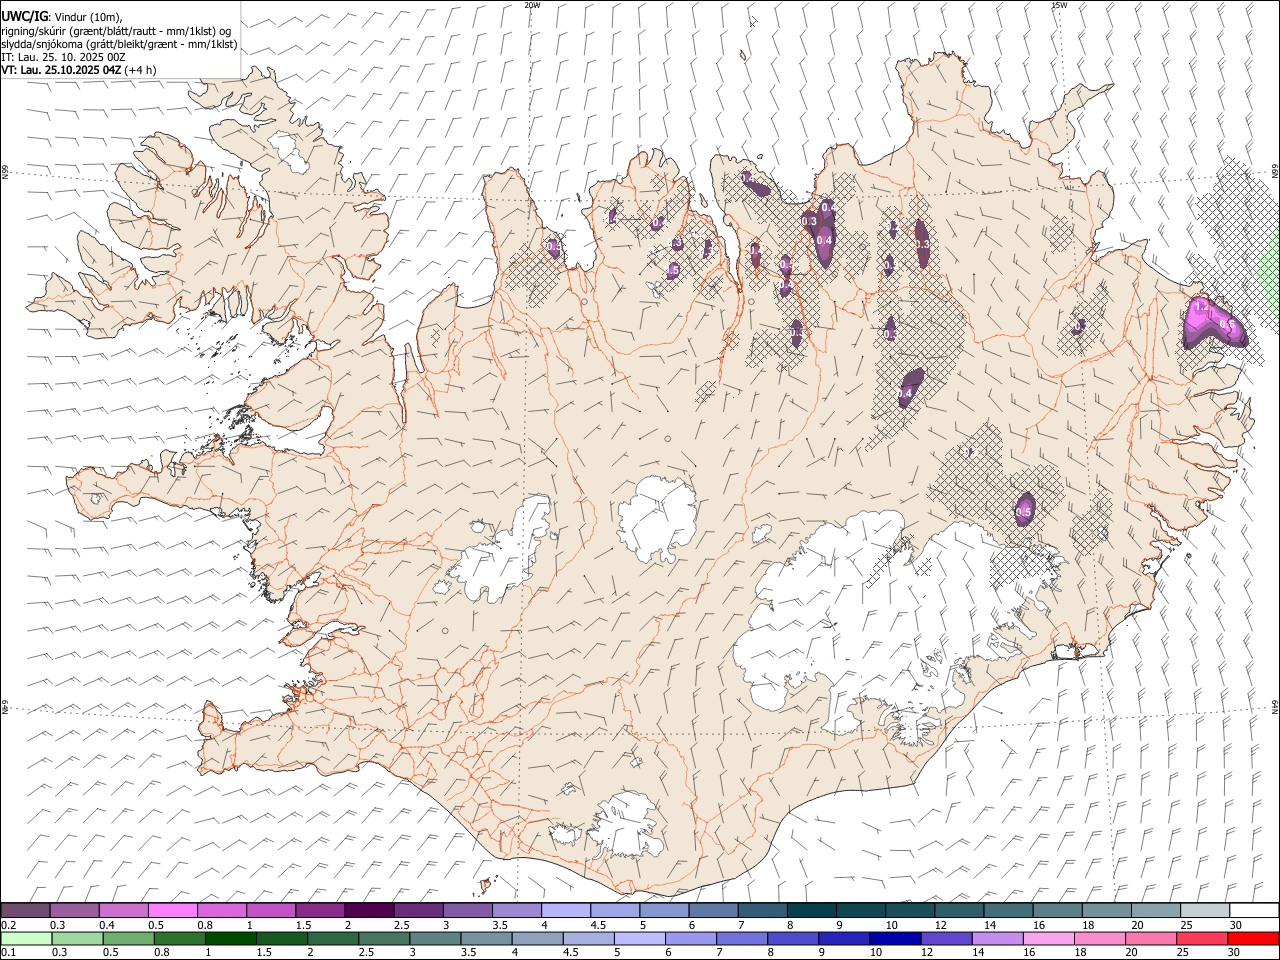Click the bright red 30 swatch, lower scale
This screenshot has width=1280, height=960.
(1254, 938)
